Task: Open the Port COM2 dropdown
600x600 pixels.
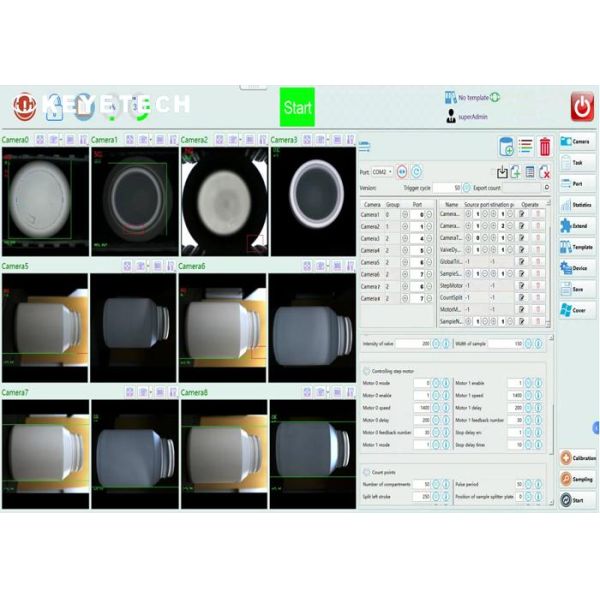Action: coord(384,171)
